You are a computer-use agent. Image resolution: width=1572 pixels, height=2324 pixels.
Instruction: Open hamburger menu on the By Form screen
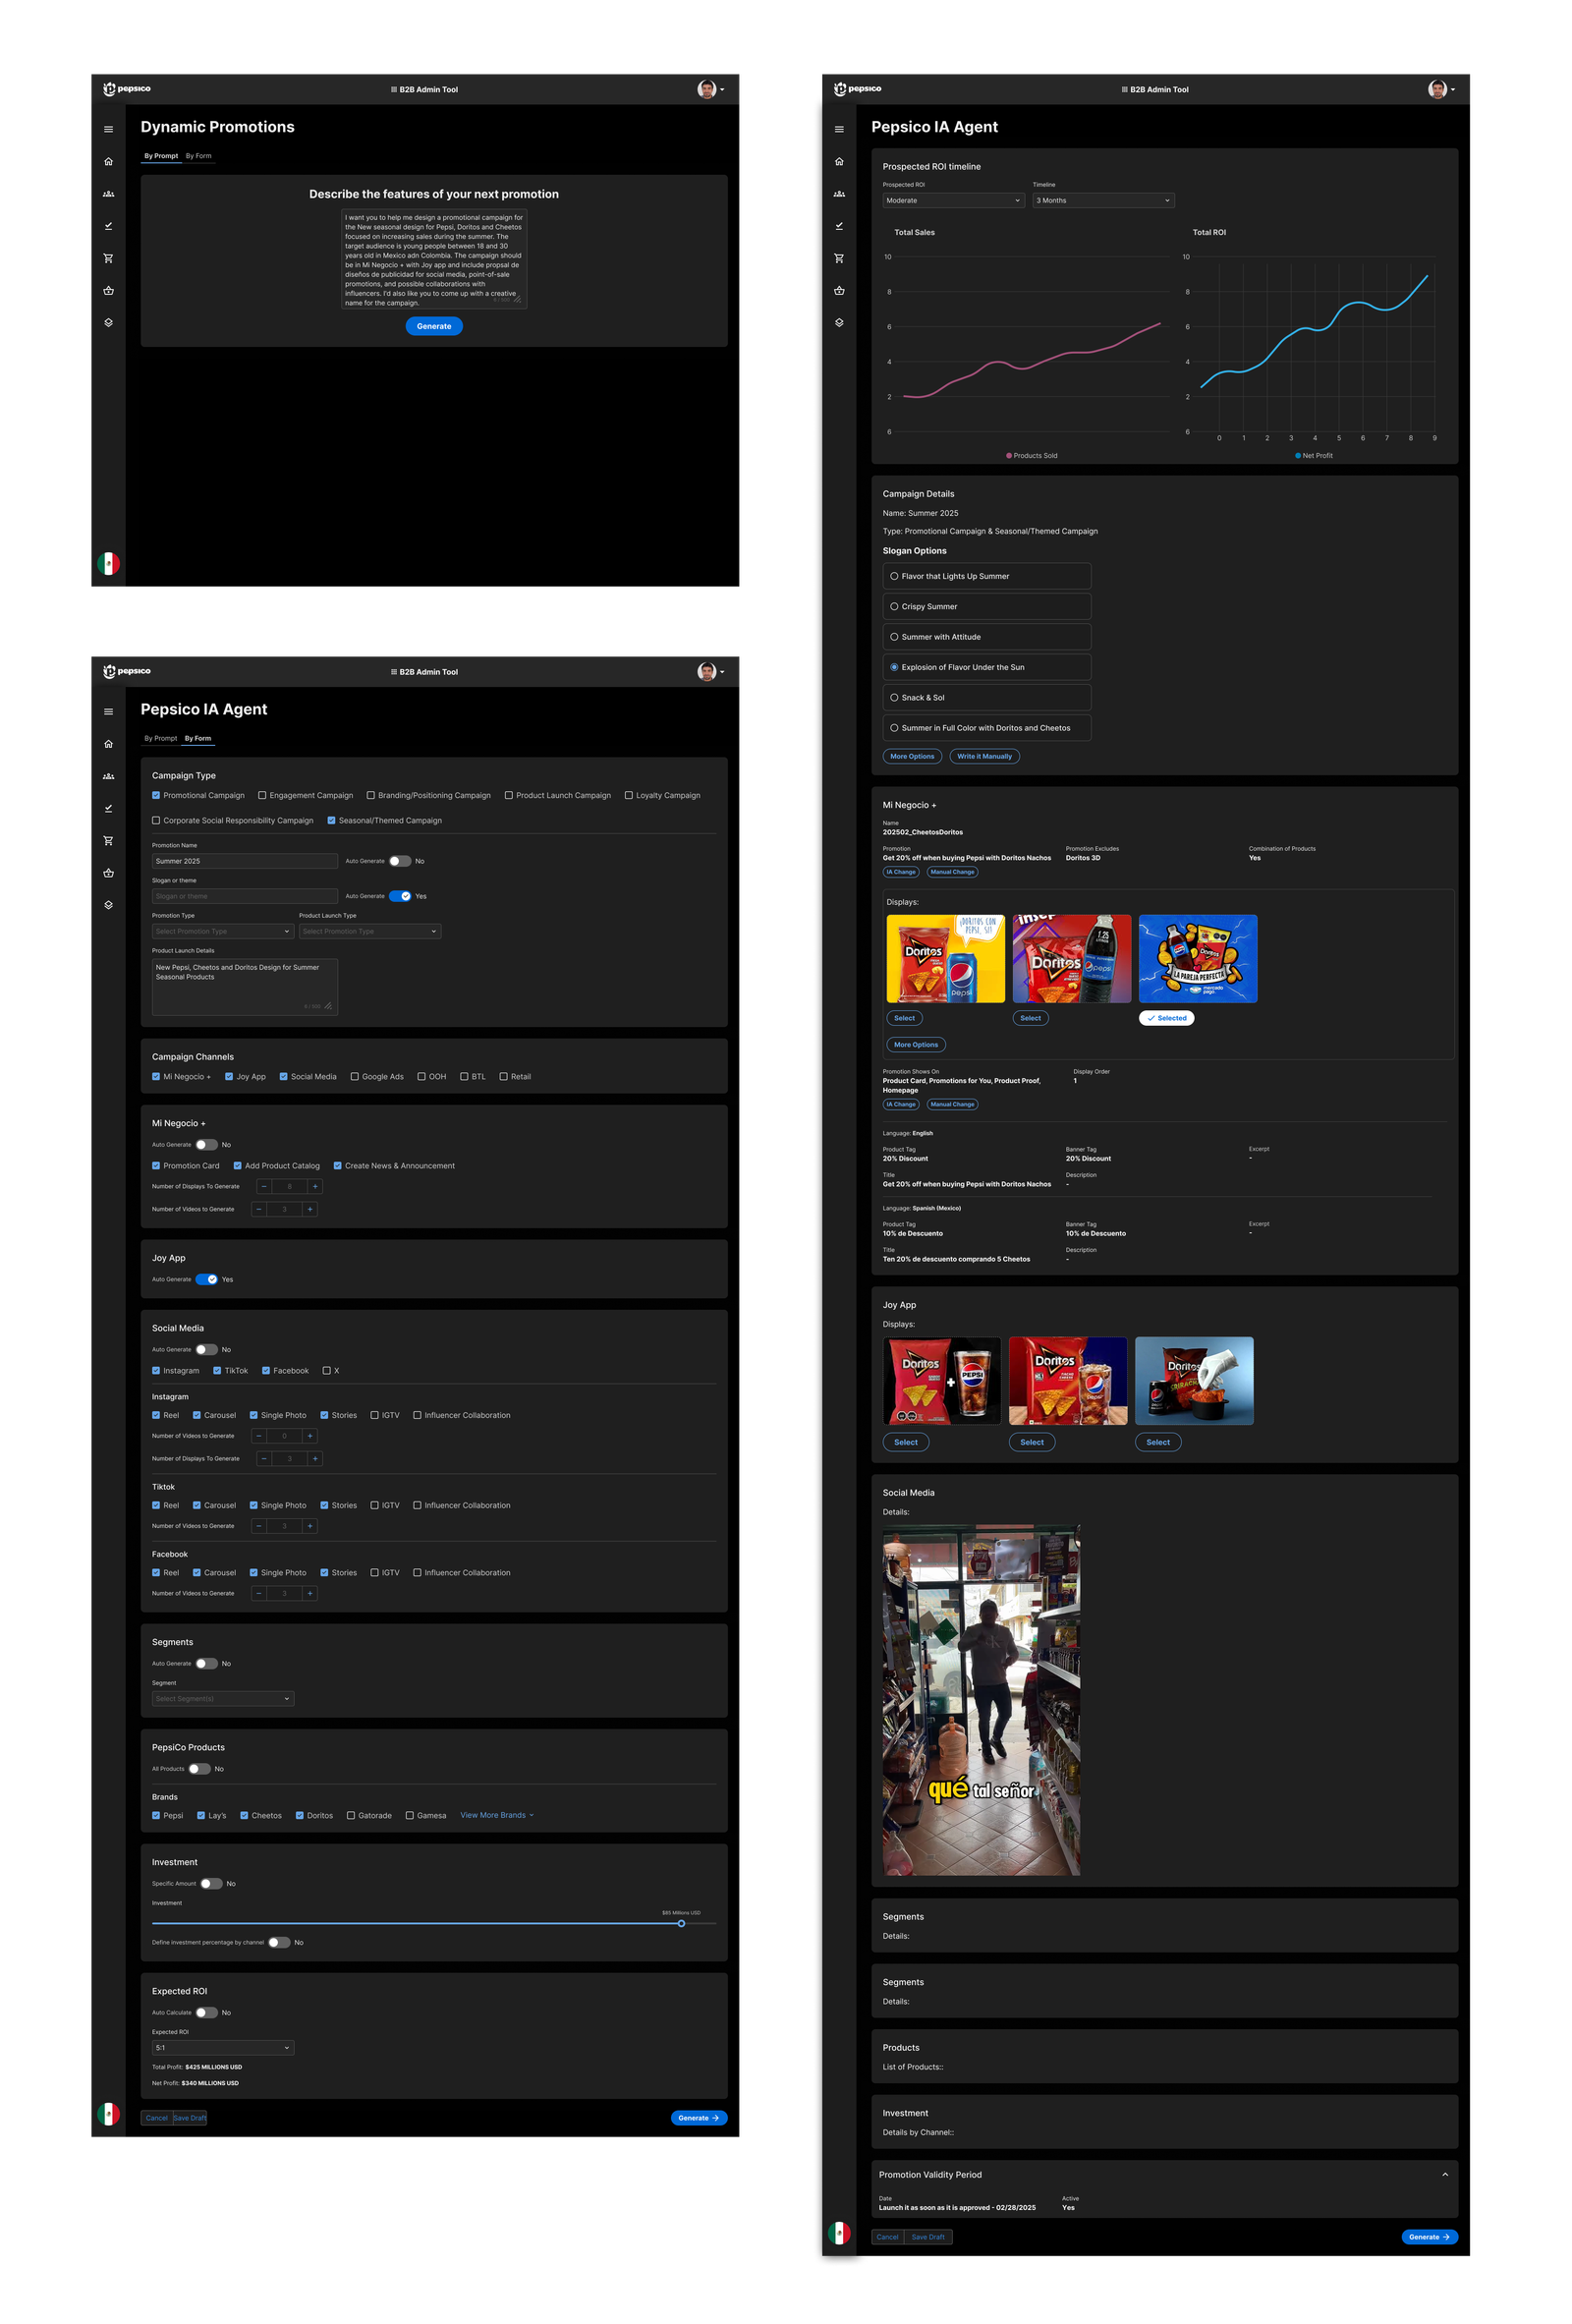[108, 712]
